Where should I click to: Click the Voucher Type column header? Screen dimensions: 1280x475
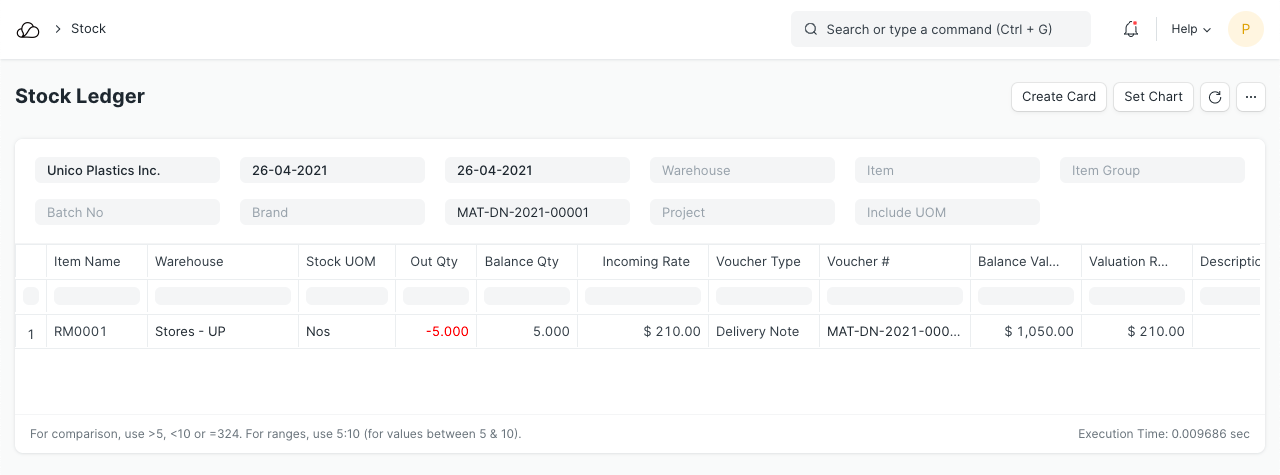pos(758,262)
